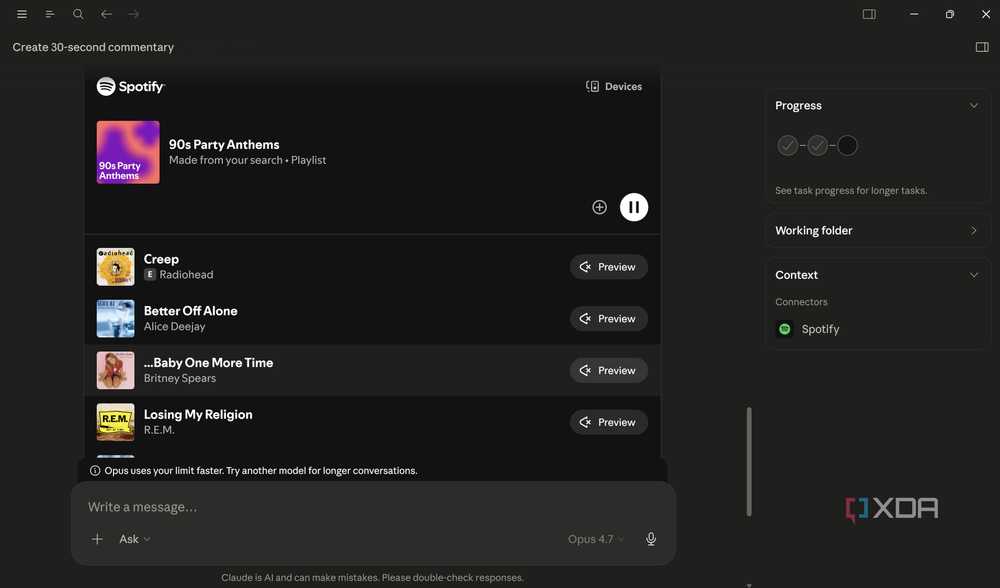Viewport: 1000px width, 588px height.
Task: Open search with the magnifier icon
Action: 78,14
